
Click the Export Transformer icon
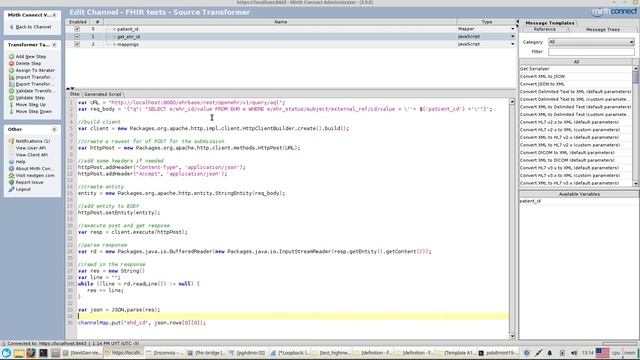click(x=11, y=84)
